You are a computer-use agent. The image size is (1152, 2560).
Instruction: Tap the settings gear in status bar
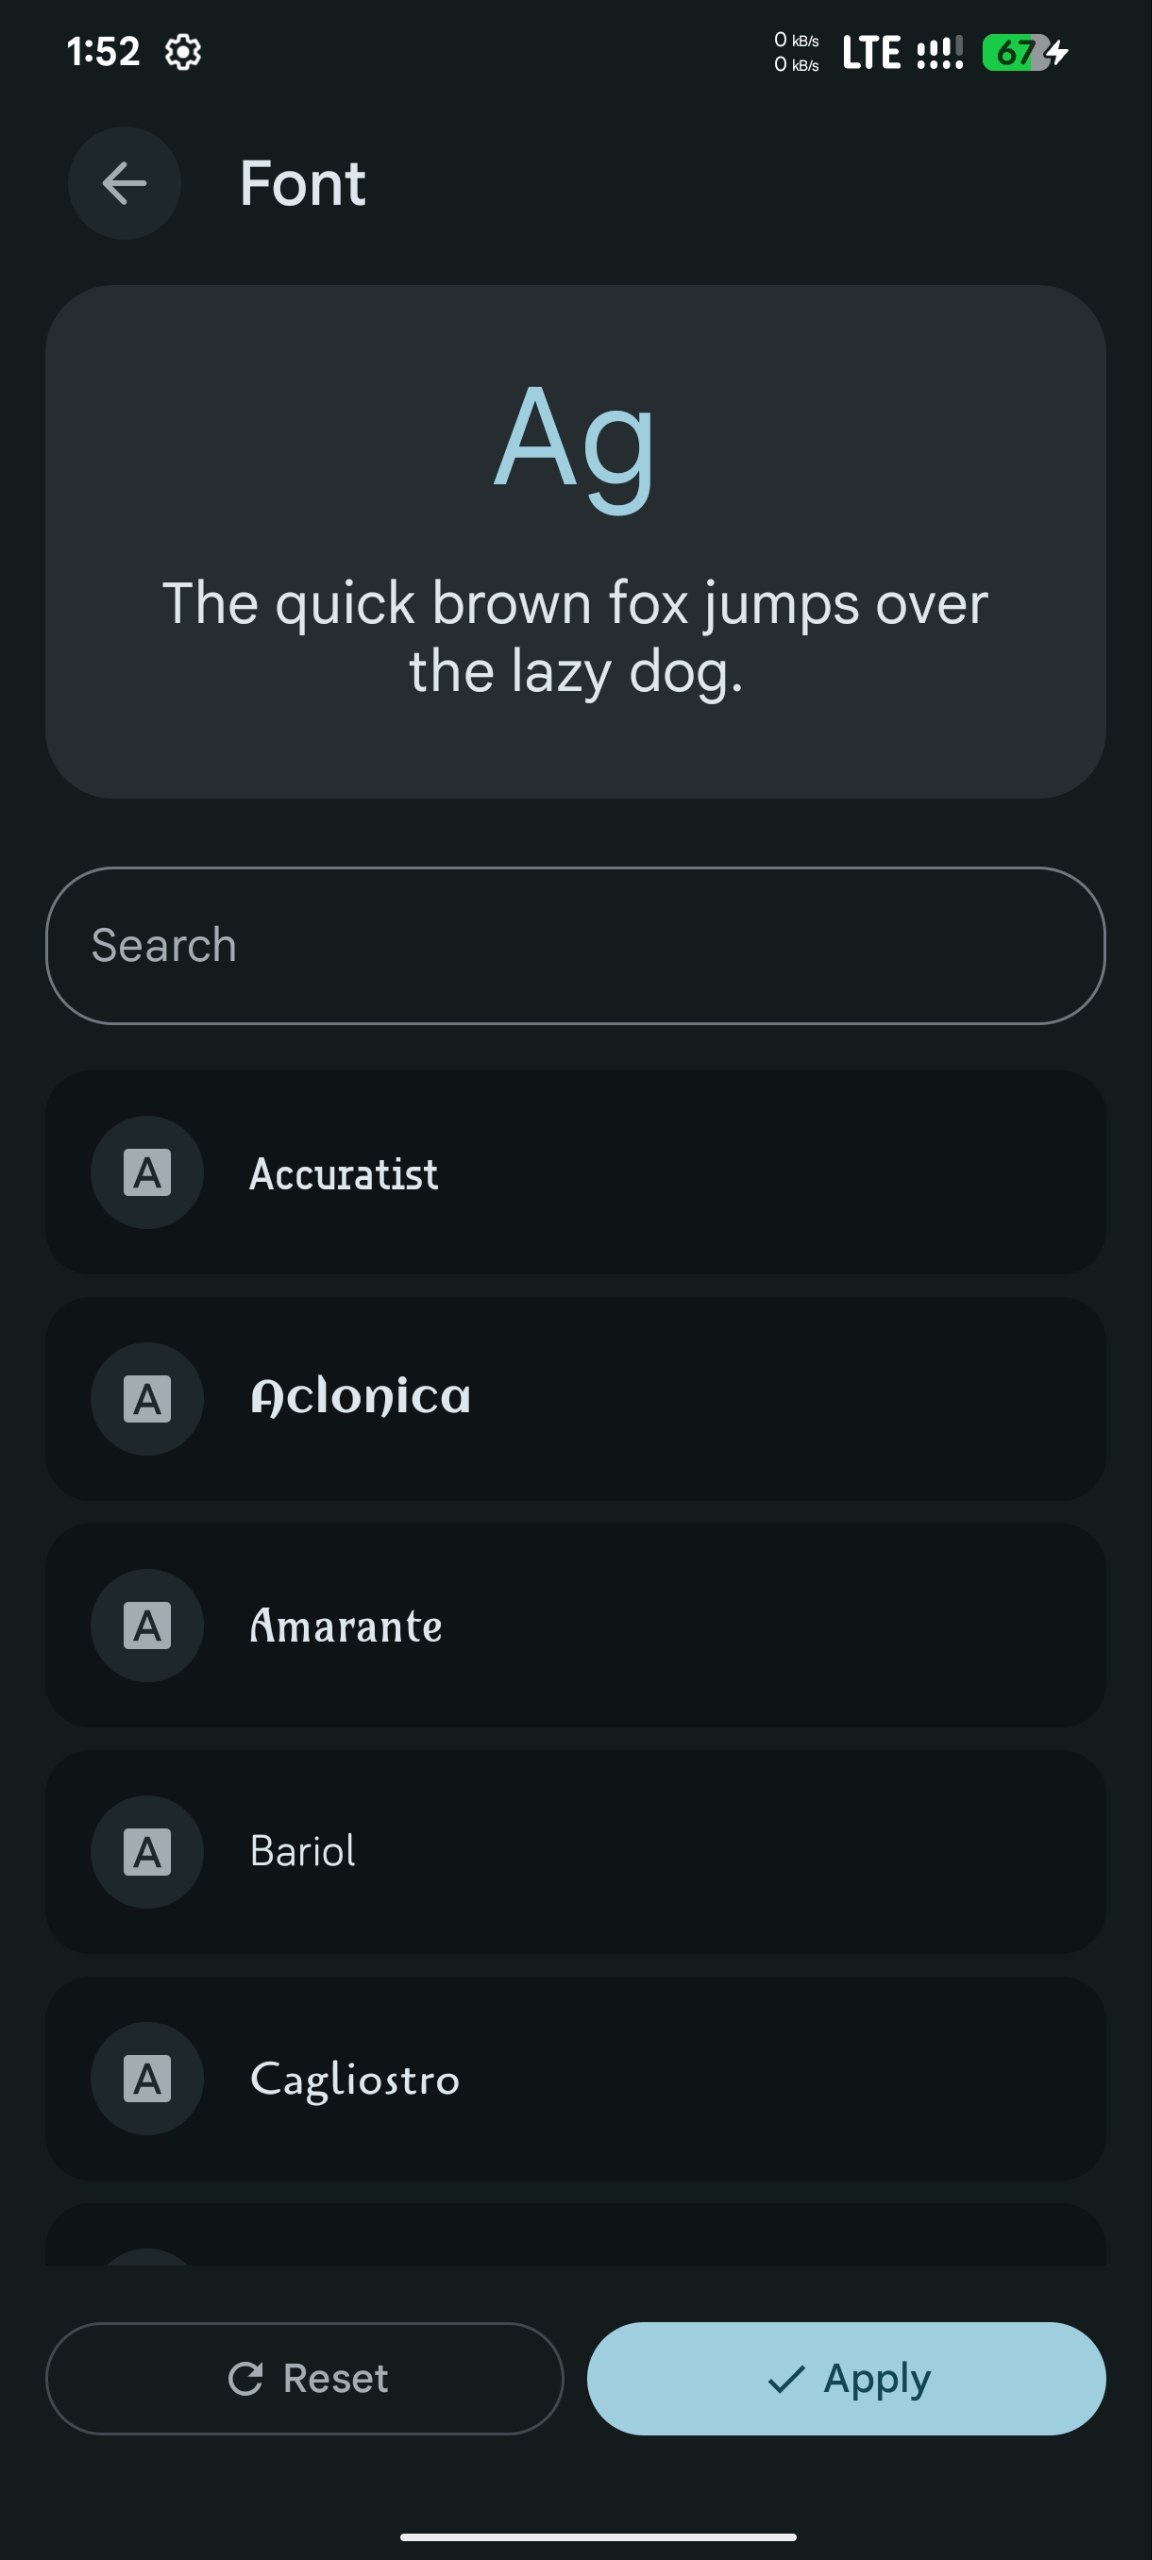click(x=183, y=52)
